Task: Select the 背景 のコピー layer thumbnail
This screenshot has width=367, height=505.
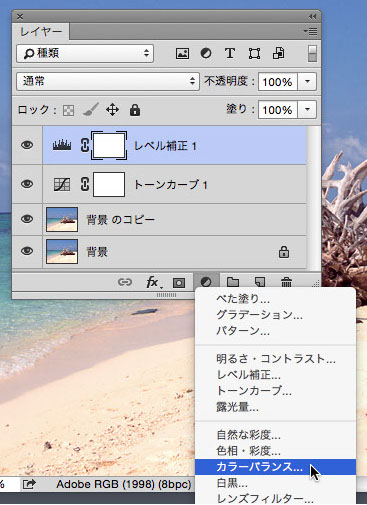Action: click(x=62, y=219)
